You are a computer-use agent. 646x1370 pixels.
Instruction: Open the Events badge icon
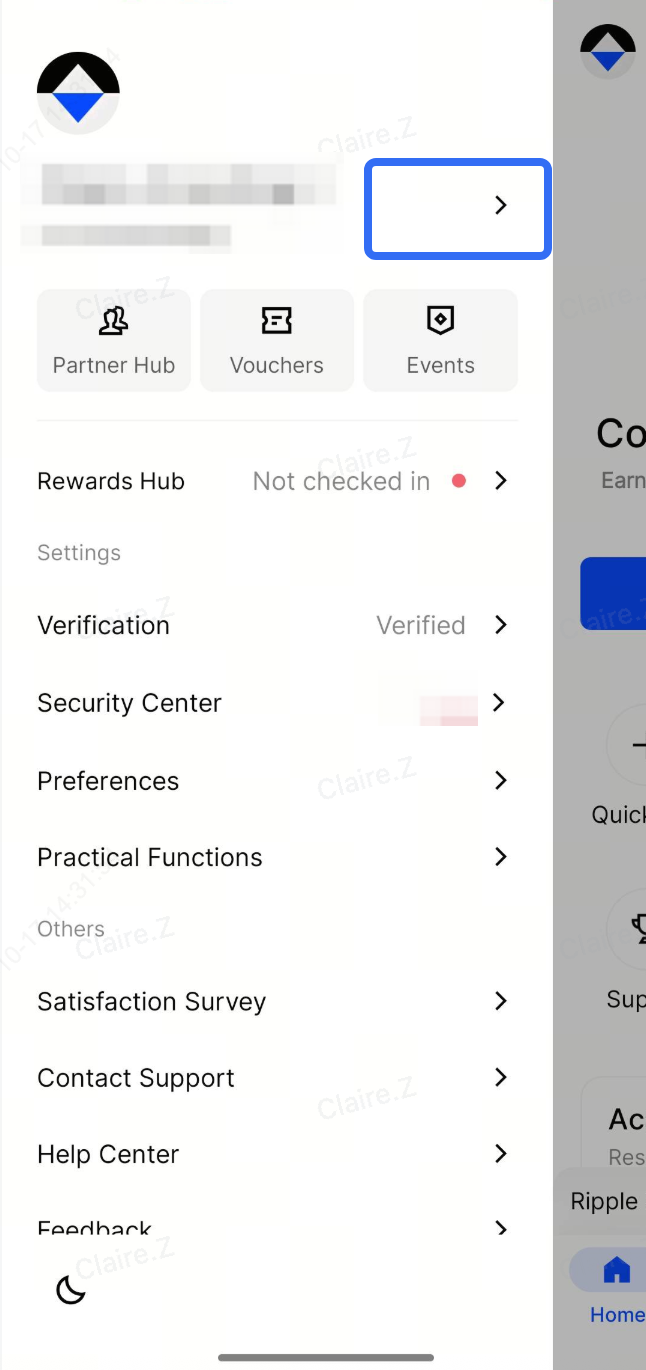(440, 320)
